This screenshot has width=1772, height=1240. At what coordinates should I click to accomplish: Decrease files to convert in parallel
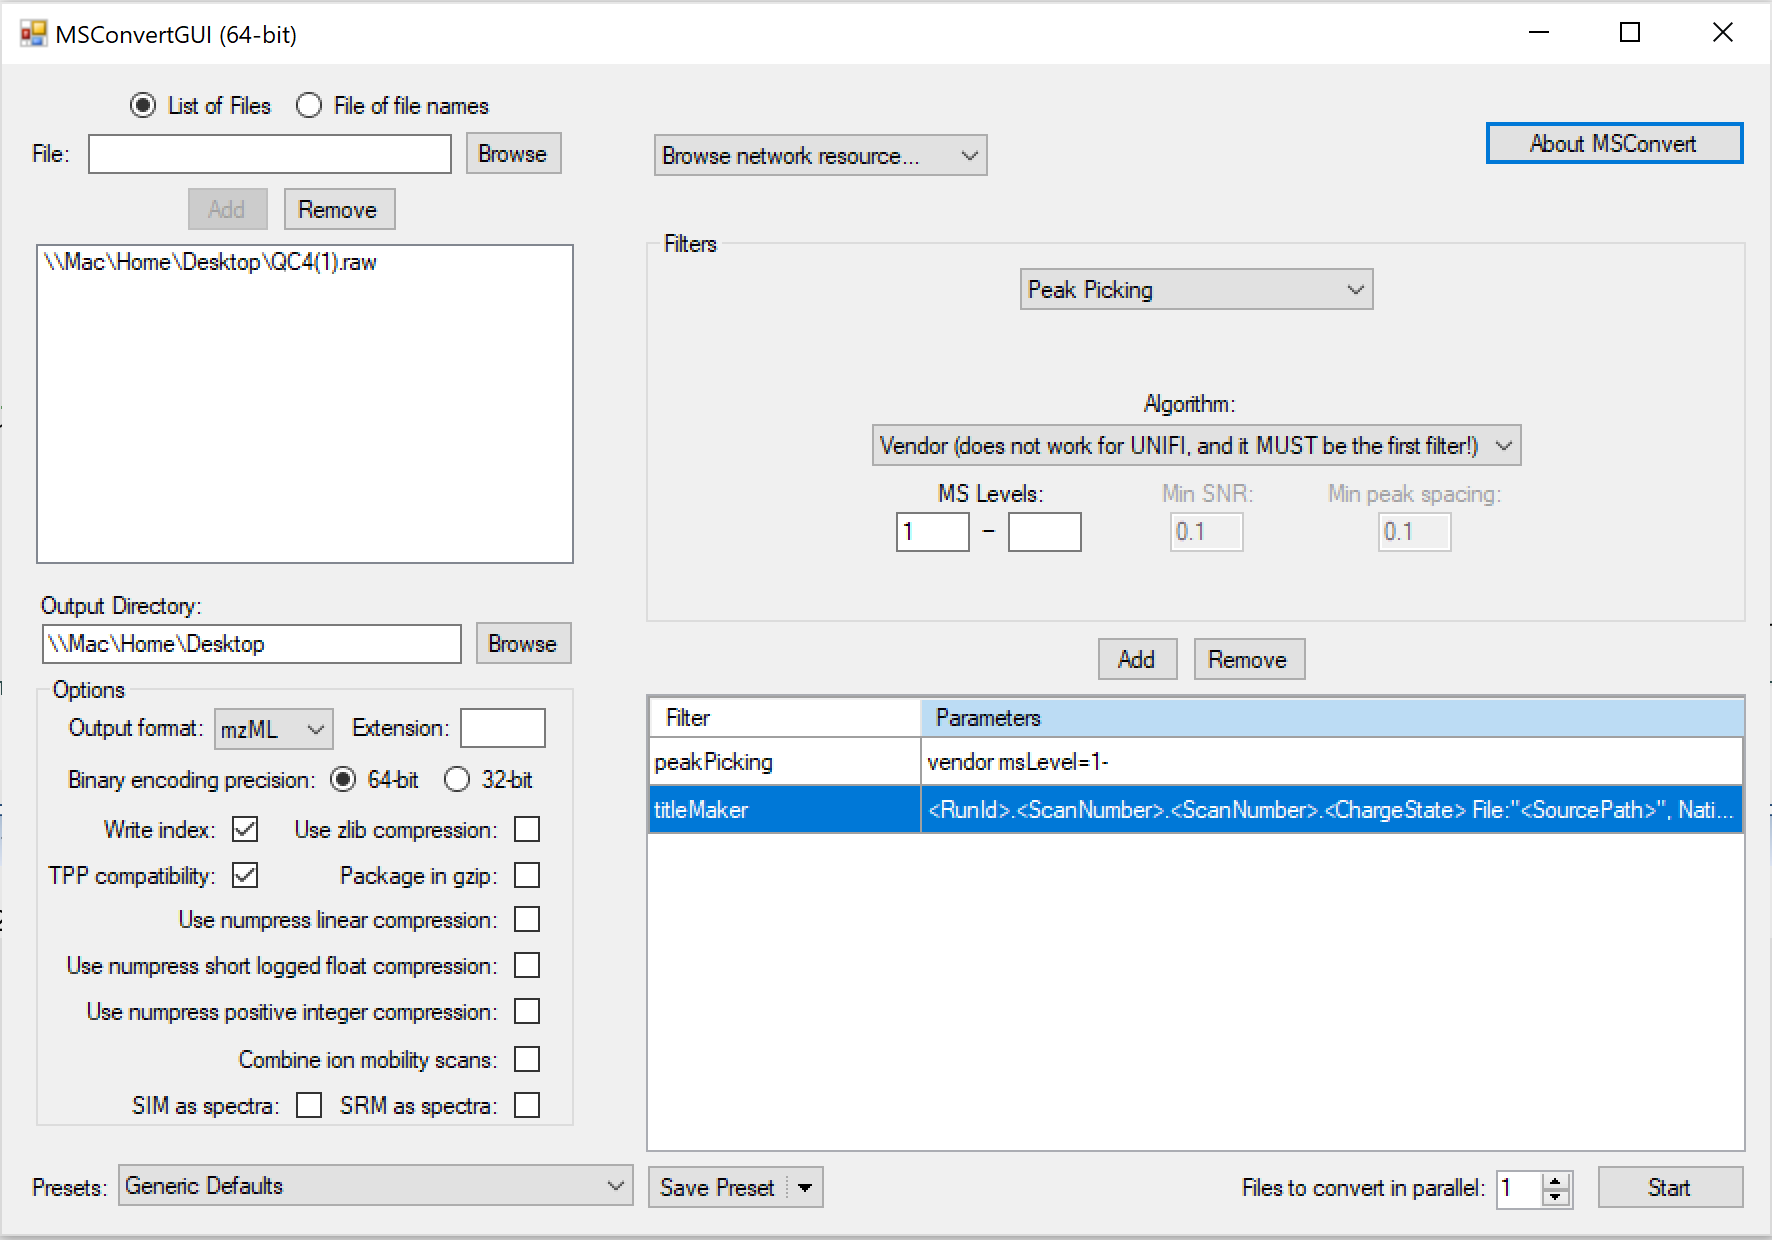tap(1555, 1197)
